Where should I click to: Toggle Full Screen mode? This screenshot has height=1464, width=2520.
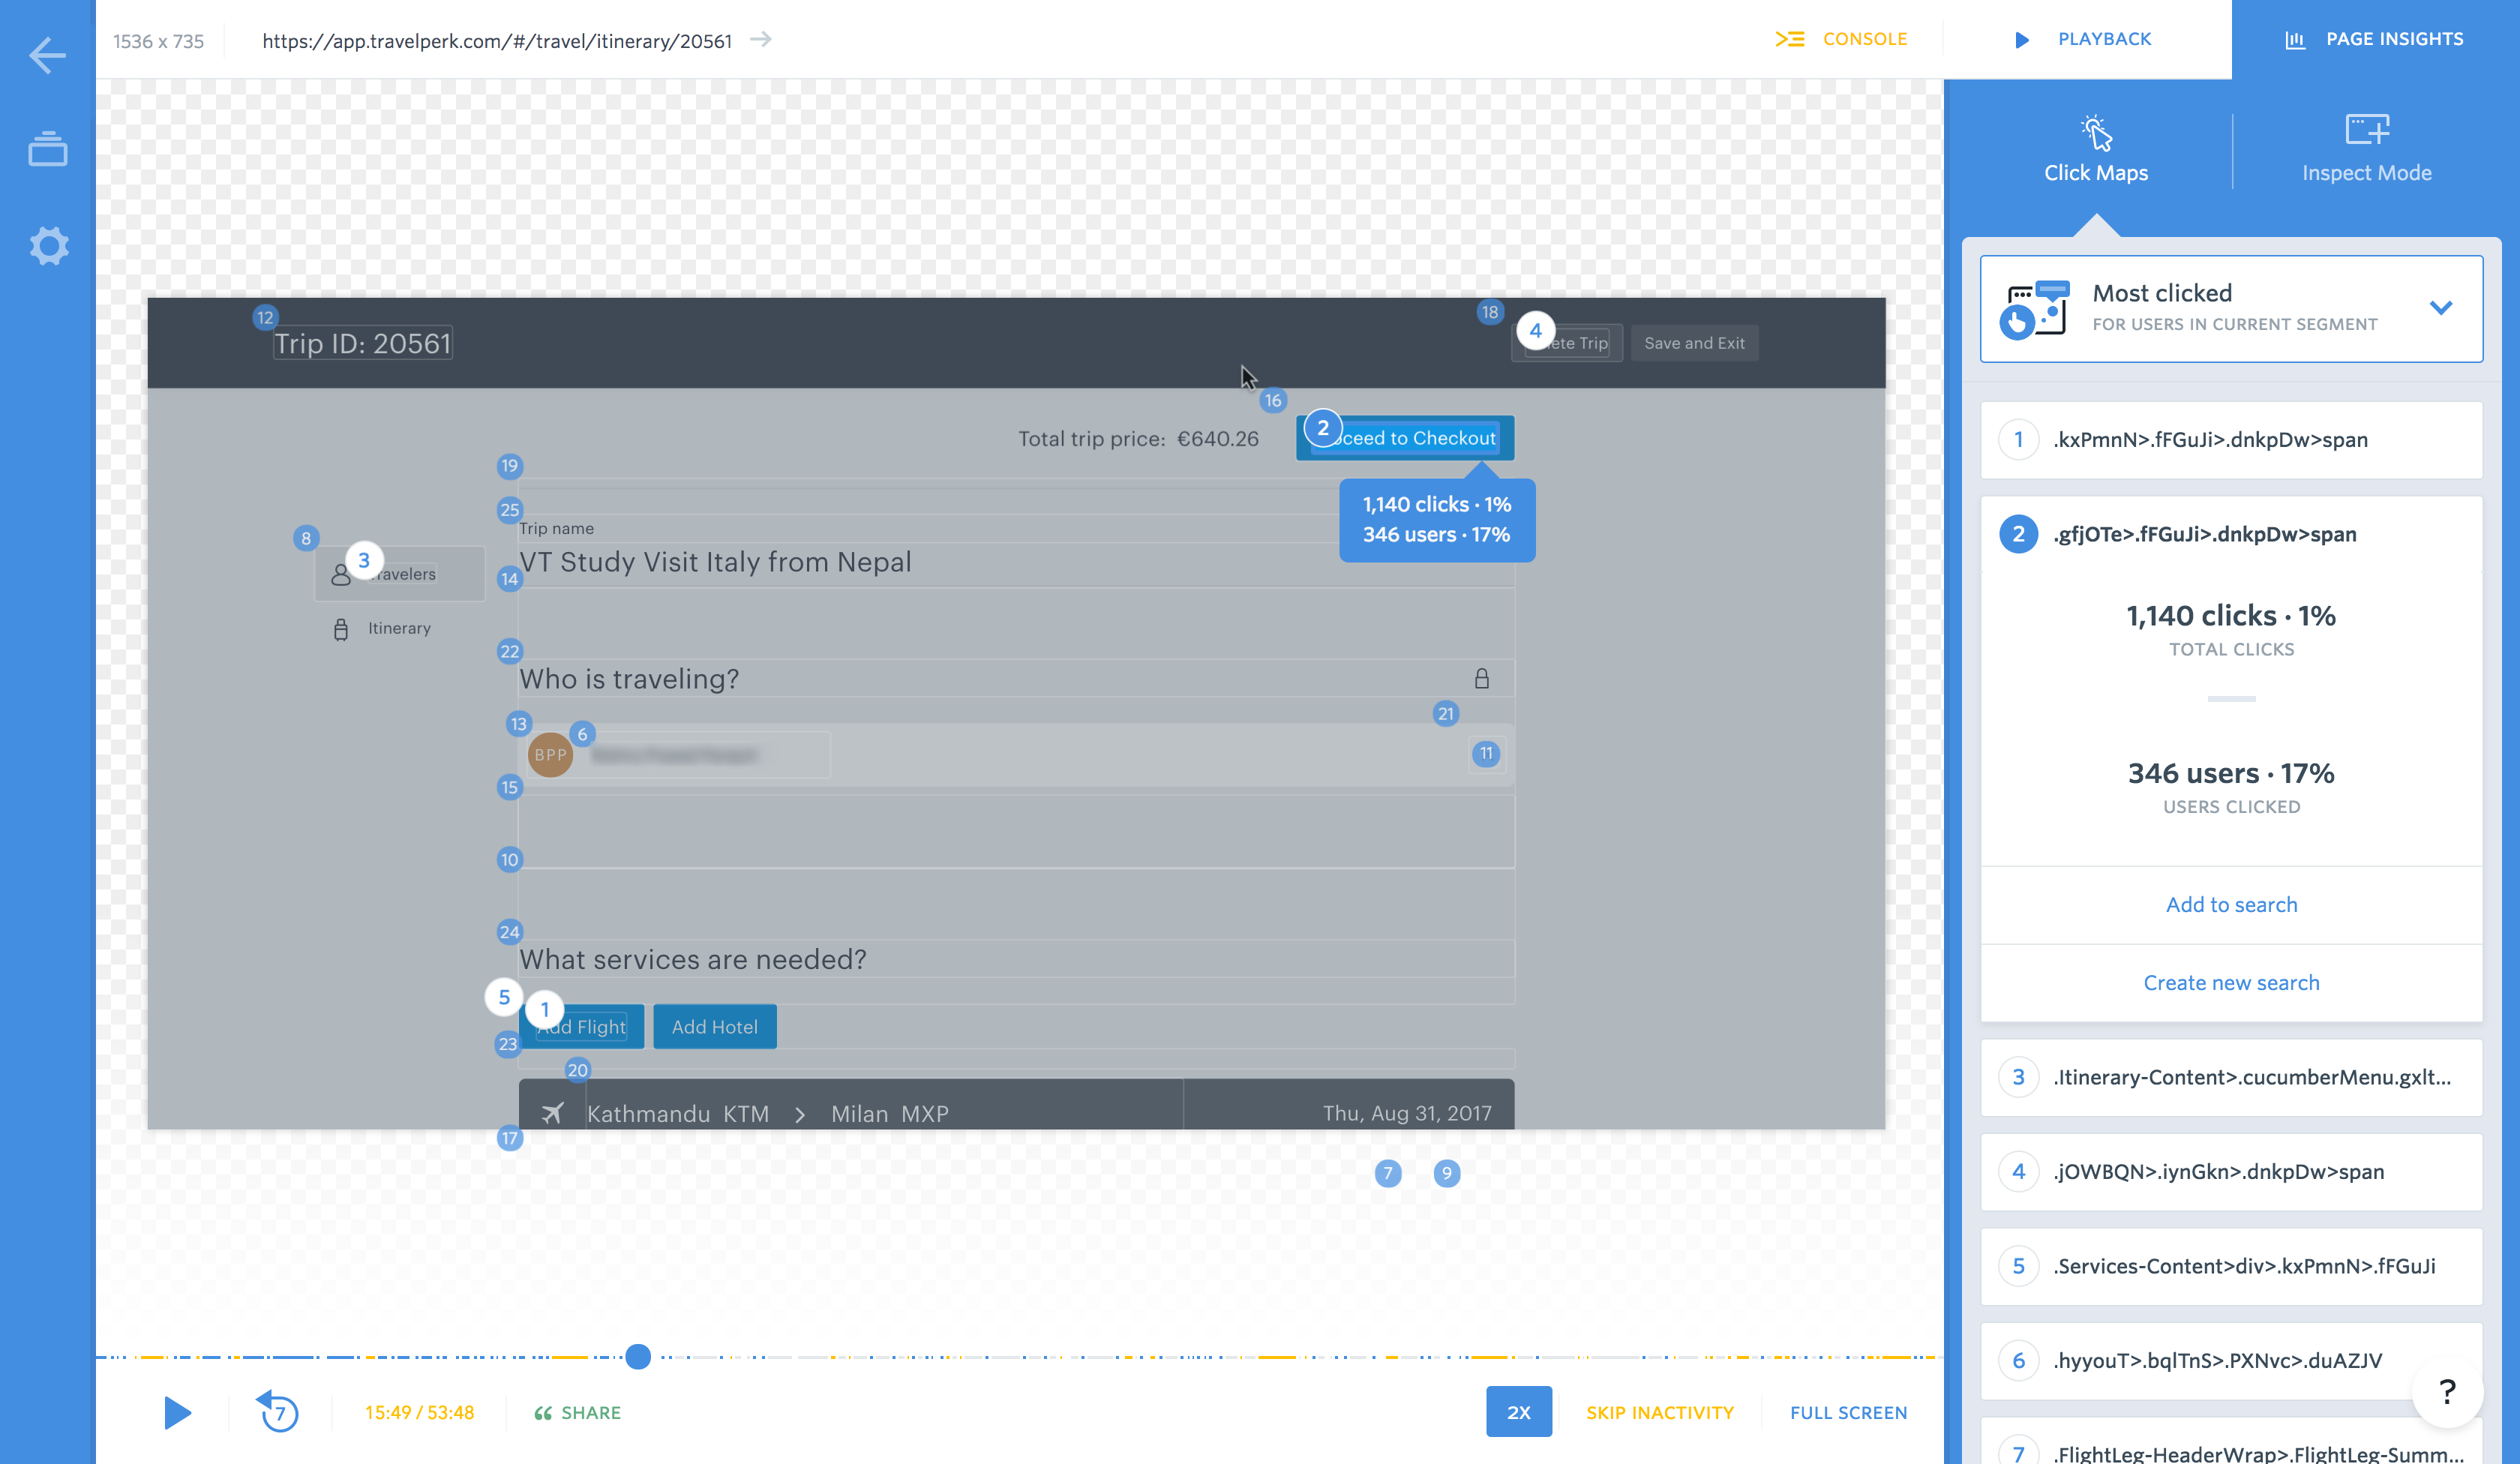coord(1848,1412)
